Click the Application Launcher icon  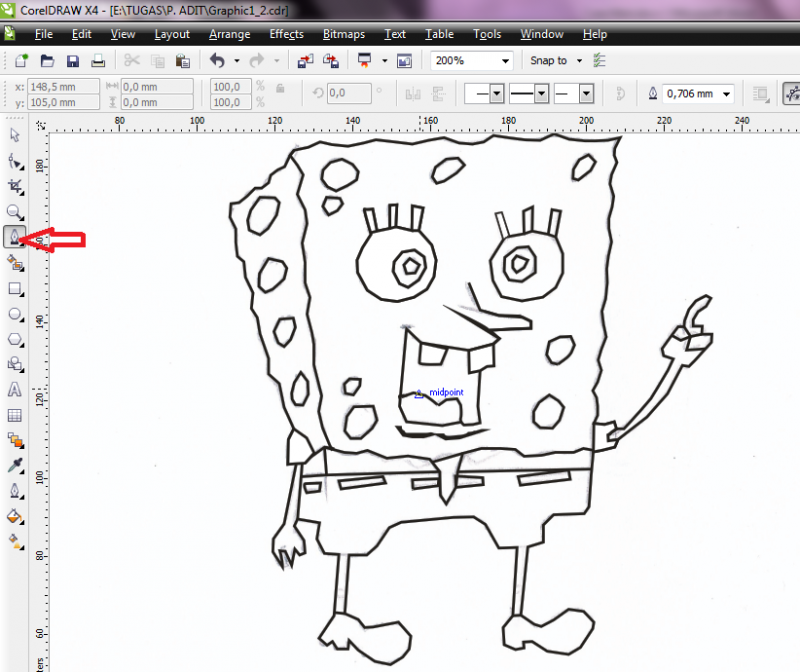pos(364,61)
